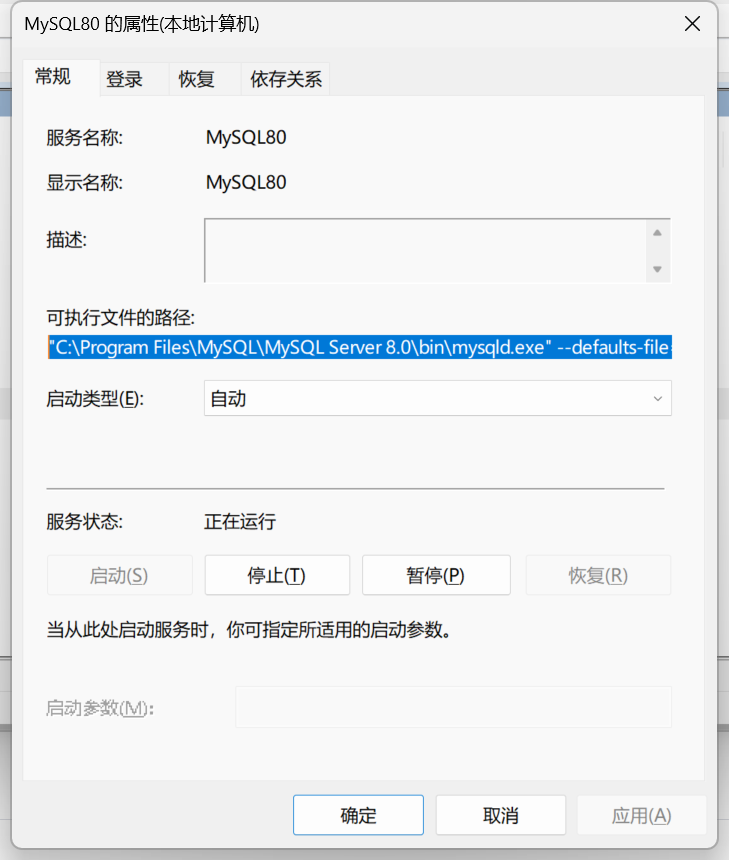Open the 登录 tab
The width and height of the screenshot is (729, 860).
[125, 80]
